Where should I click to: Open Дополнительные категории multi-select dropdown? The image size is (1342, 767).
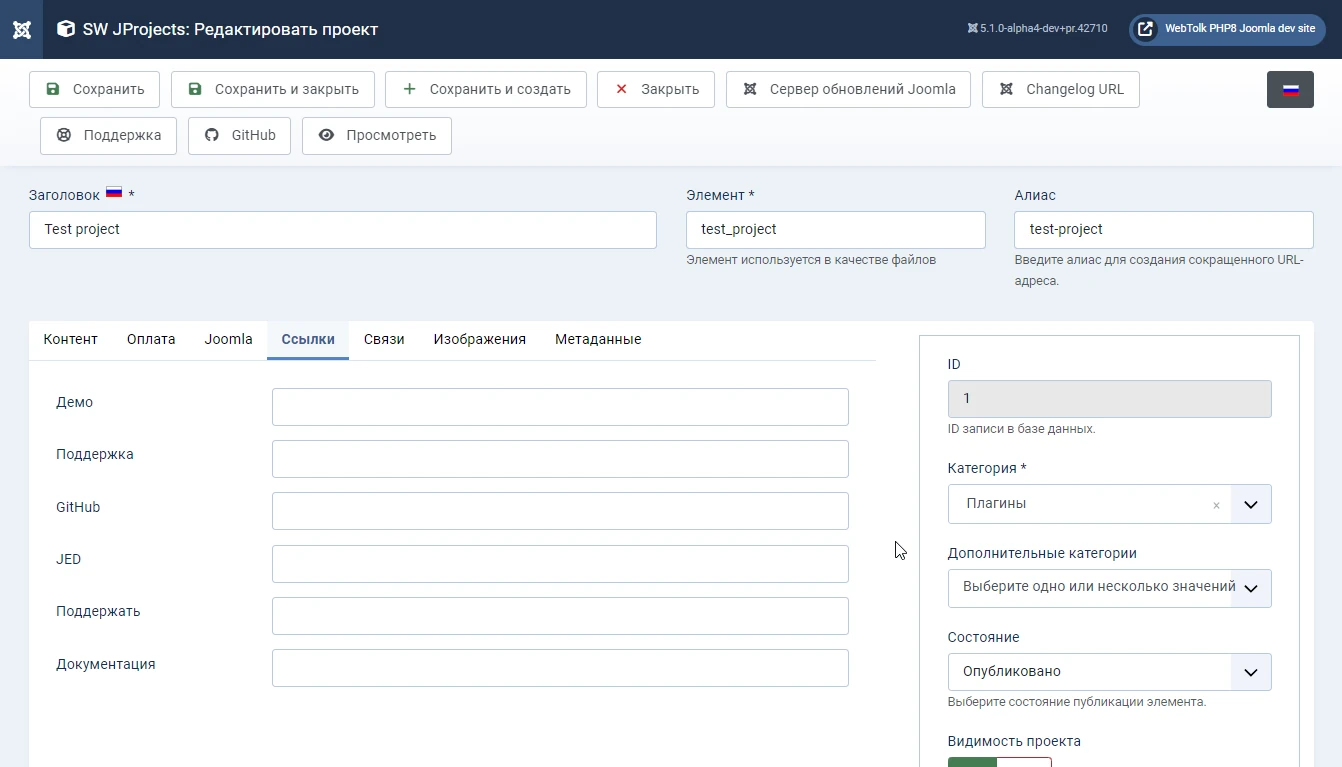point(1110,588)
